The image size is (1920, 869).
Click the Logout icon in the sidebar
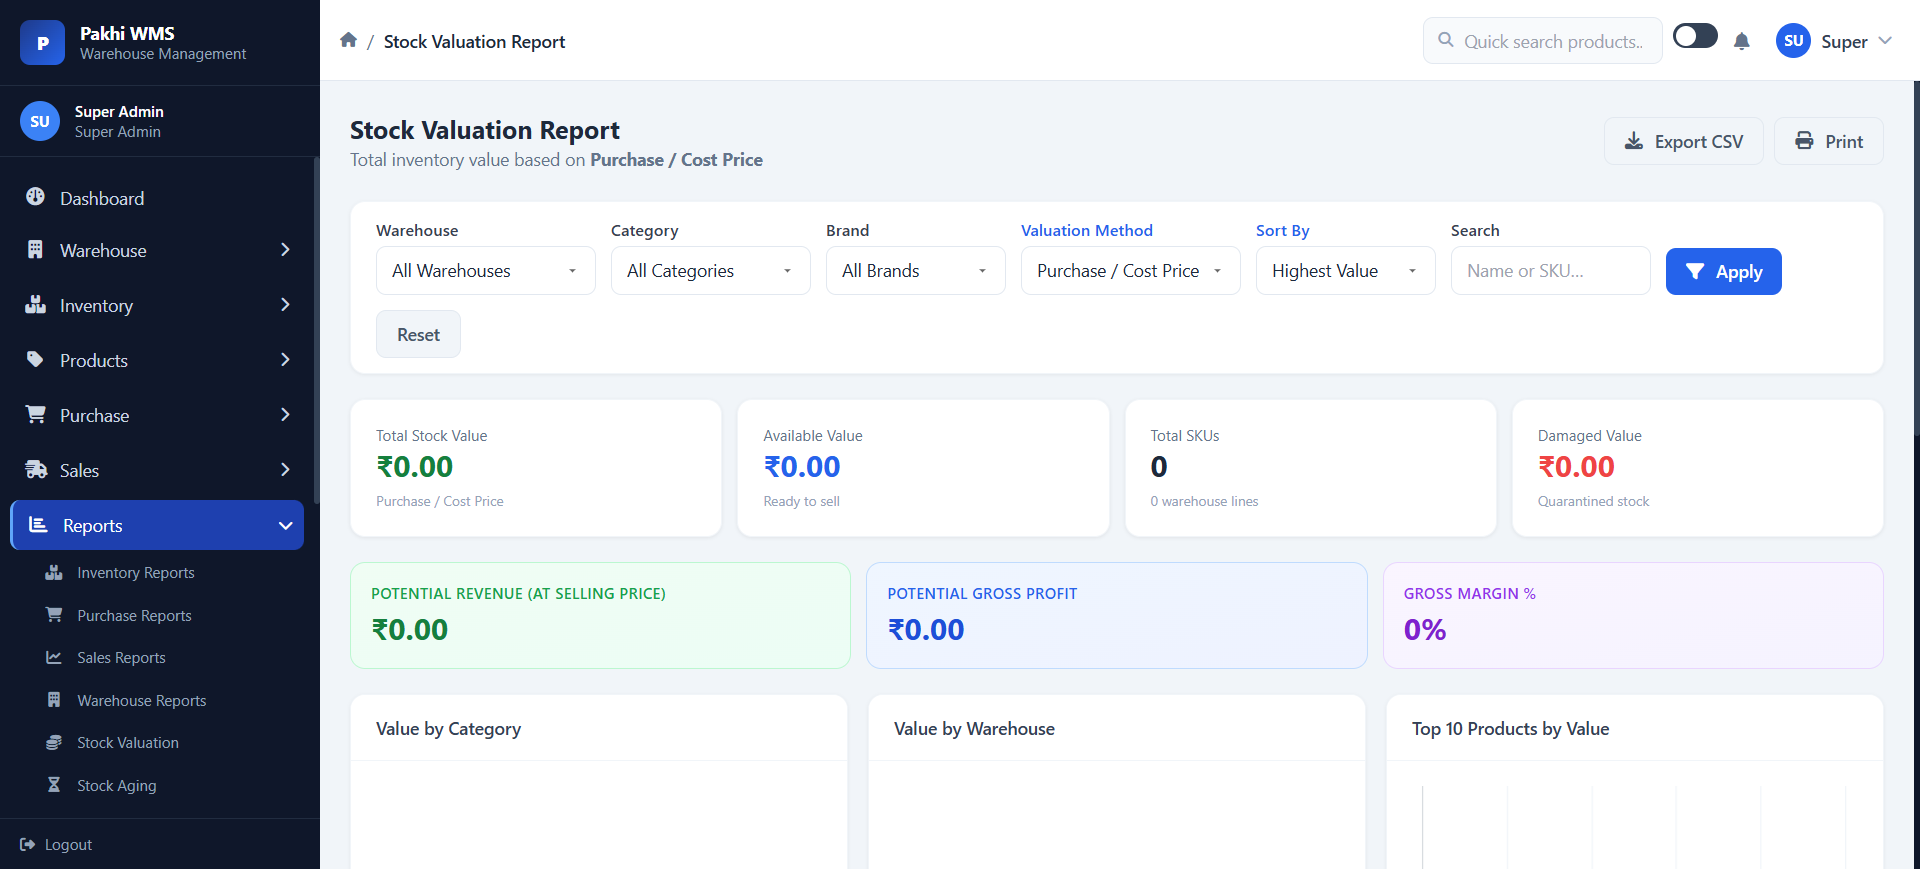coord(27,844)
